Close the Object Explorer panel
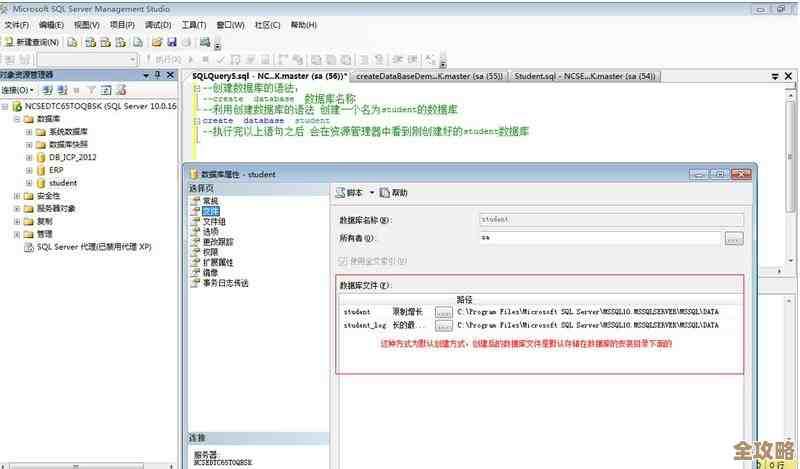800x469 pixels. click(170, 75)
